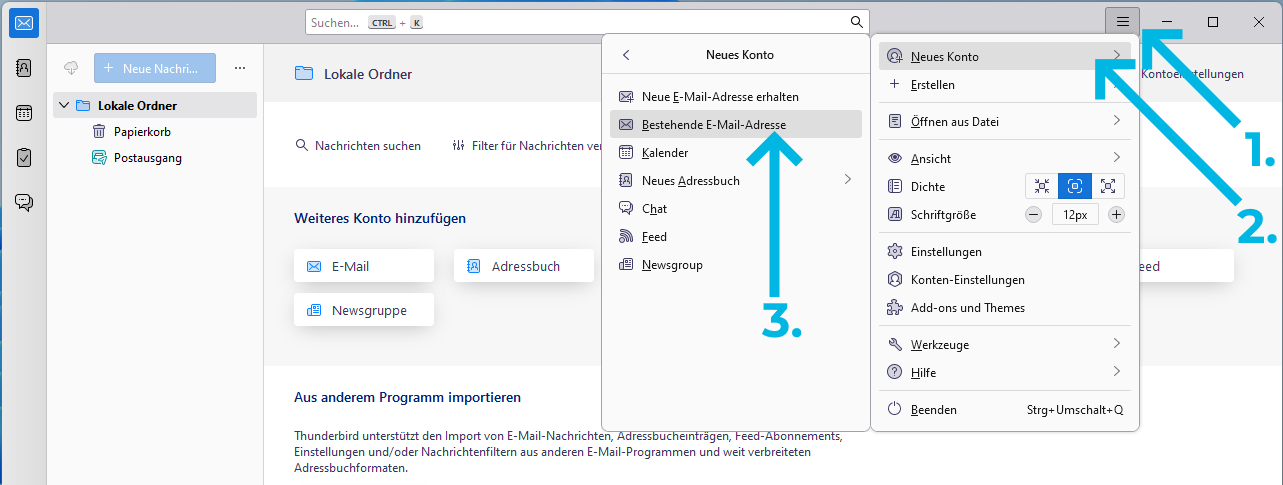Click the Mail icon in sidebar
Image resolution: width=1283 pixels, height=485 pixels.
23,23
